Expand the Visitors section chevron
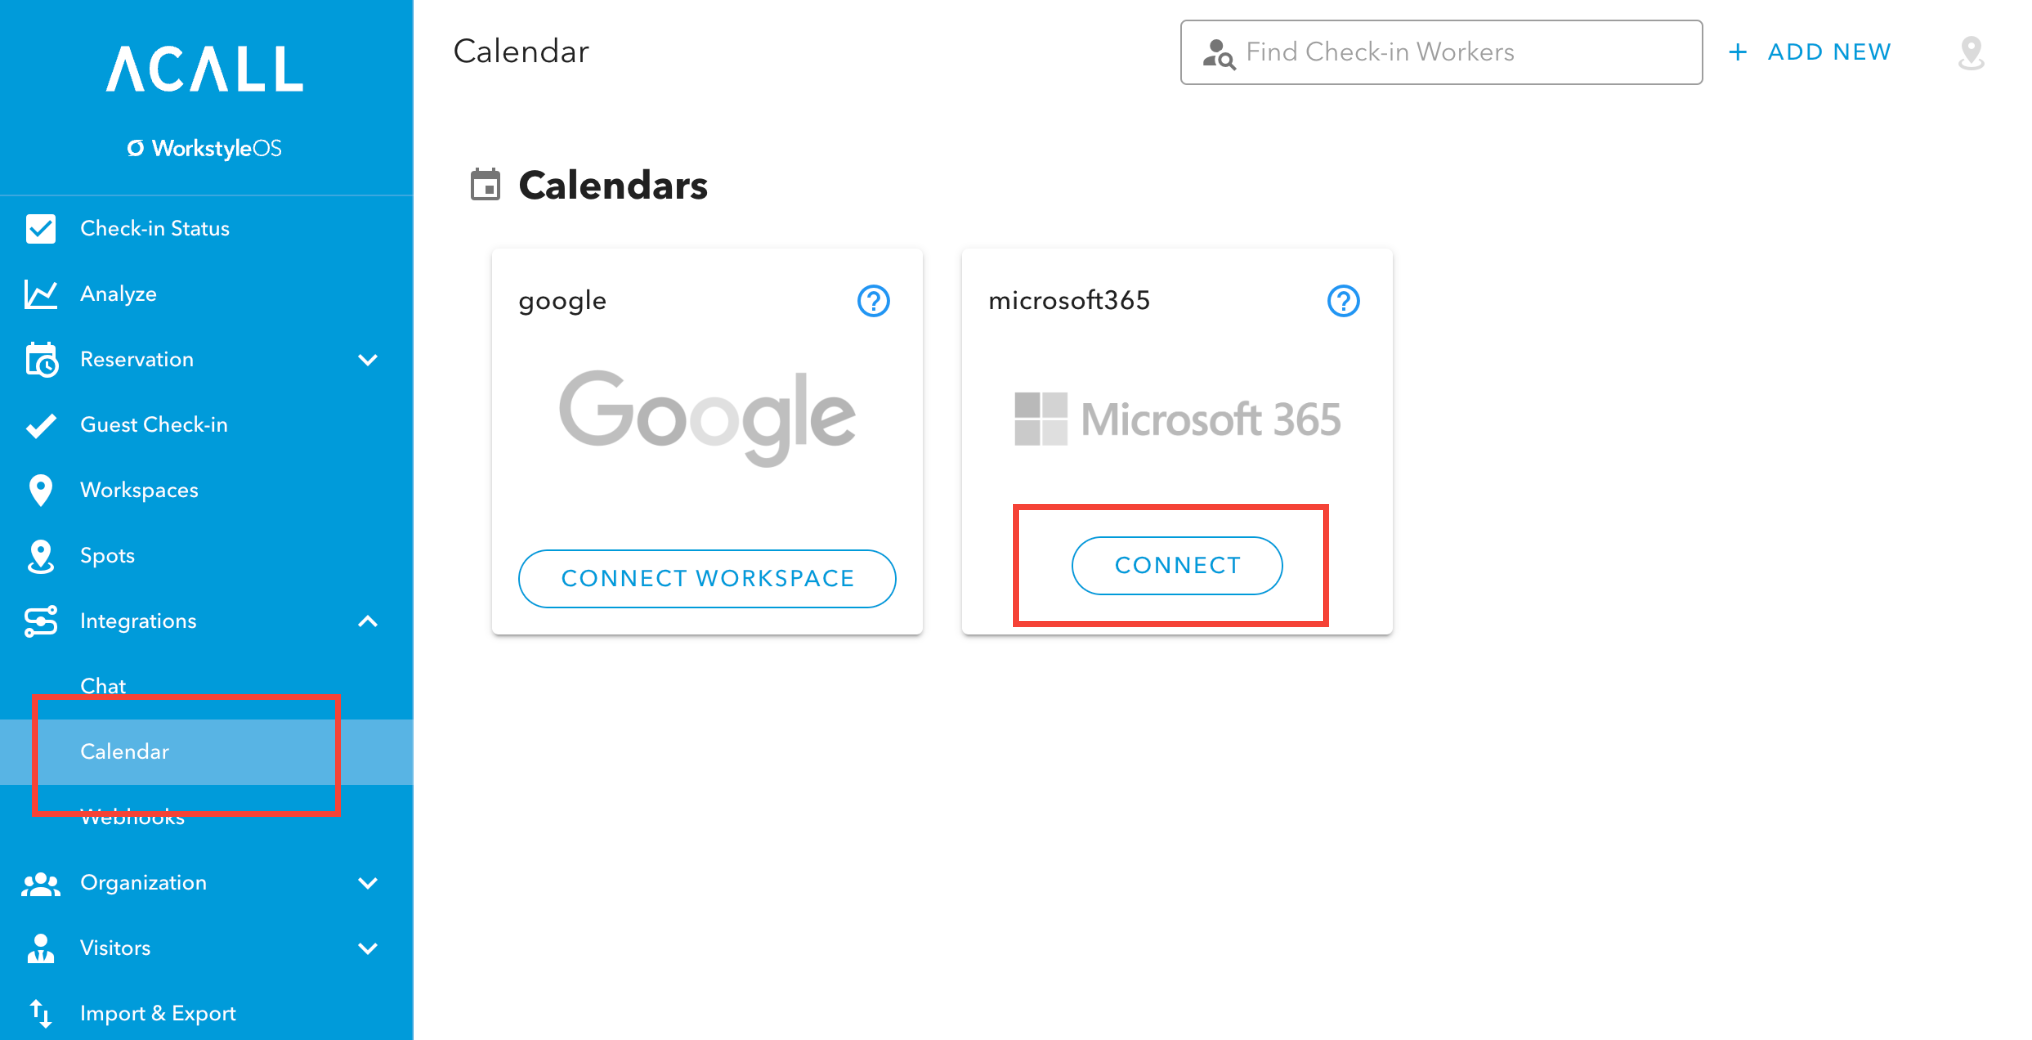Image resolution: width=2032 pixels, height=1040 pixels. click(368, 948)
